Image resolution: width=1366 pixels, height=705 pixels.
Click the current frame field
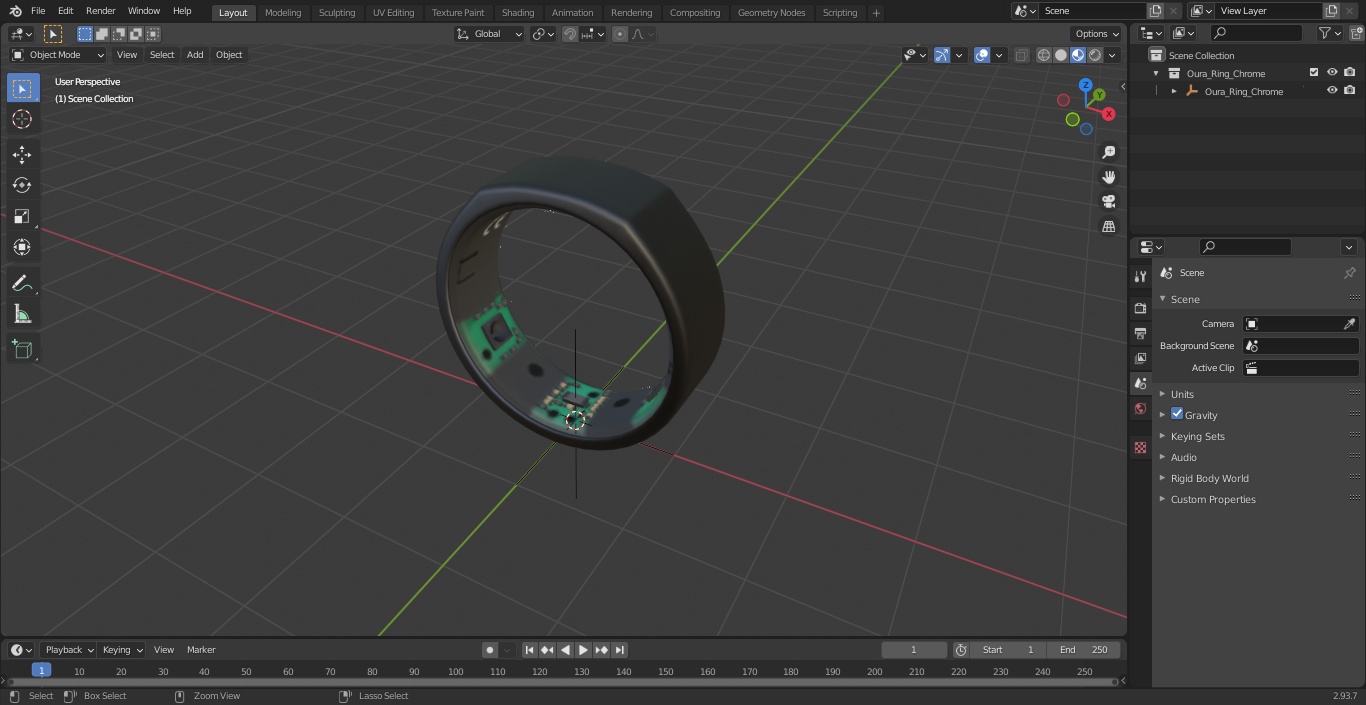click(x=914, y=650)
